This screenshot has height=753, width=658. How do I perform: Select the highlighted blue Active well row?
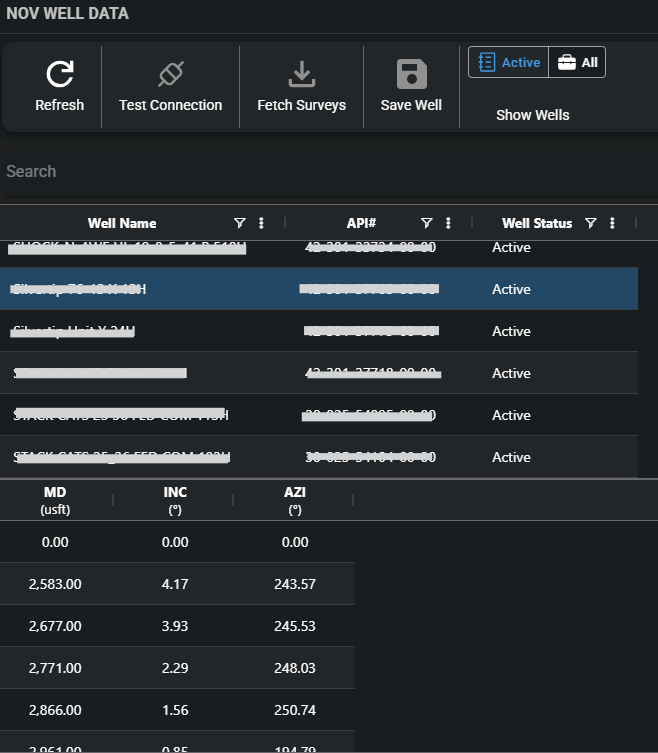319,289
